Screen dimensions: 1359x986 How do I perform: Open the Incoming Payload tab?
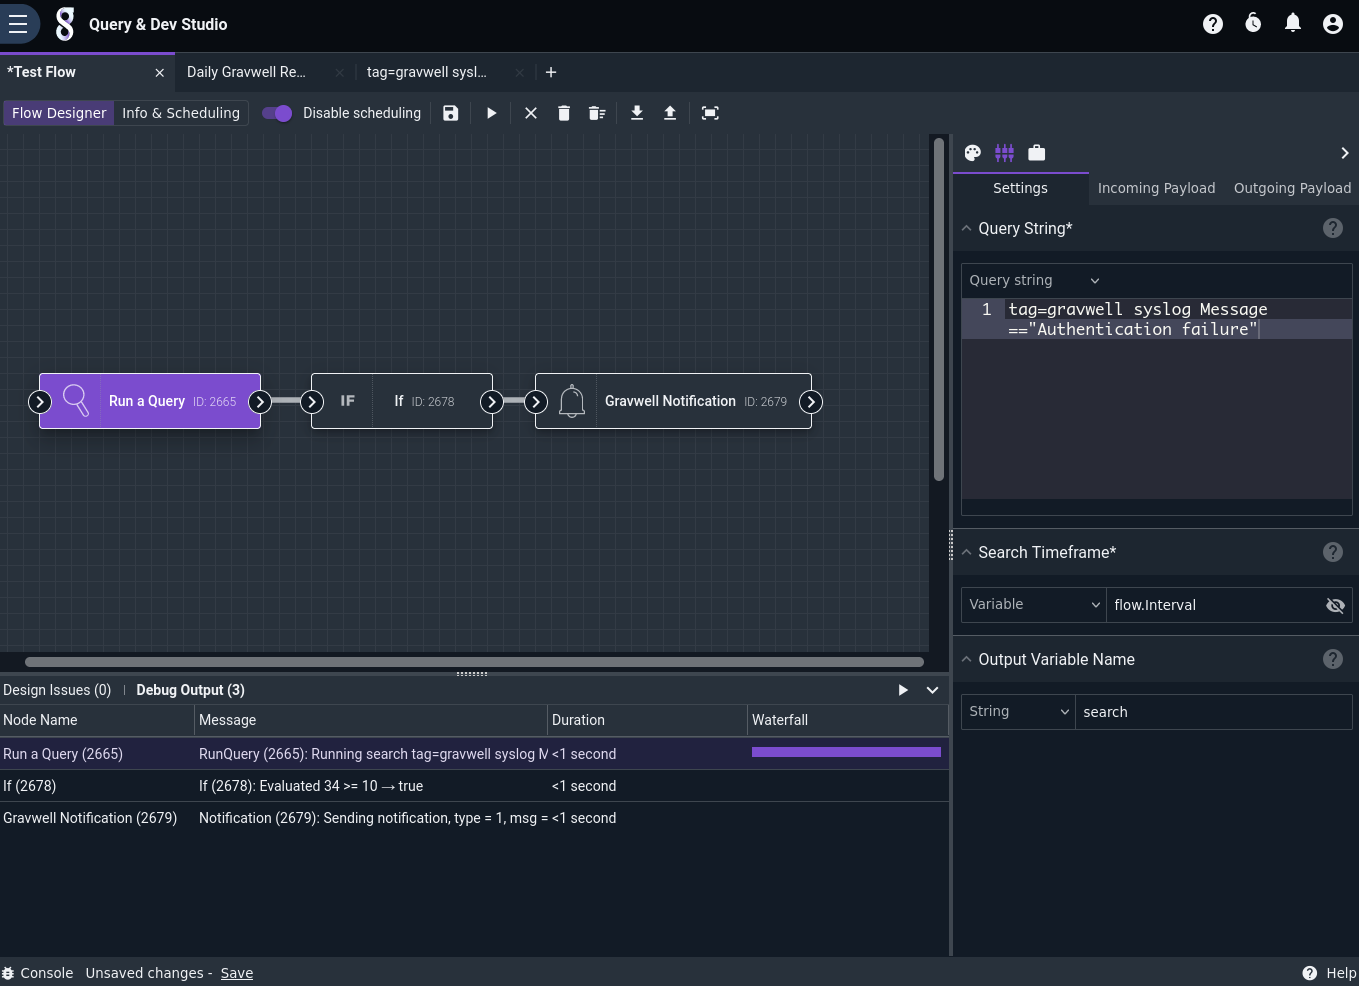click(x=1156, y=188)
